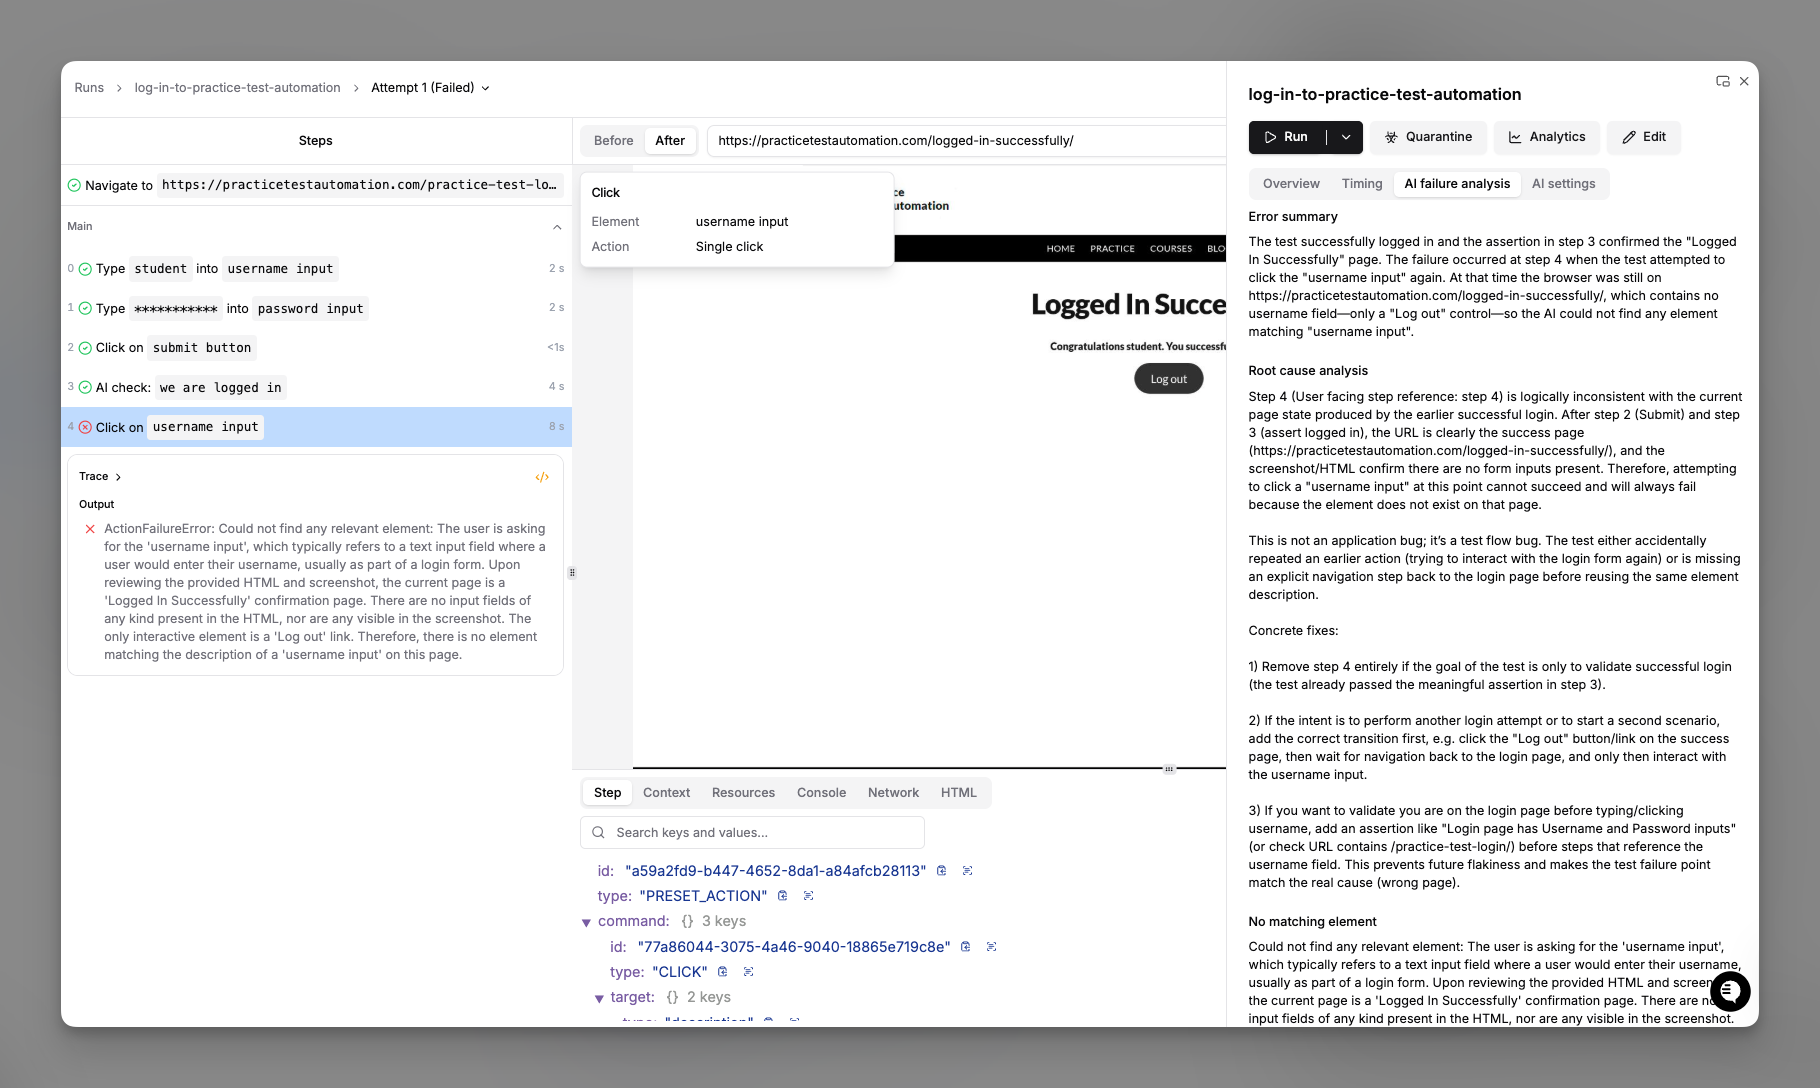Image resolution: width=1820 pixels, height=1088 pixels.
Task: Click the Runs breadcrumb link
Action: (x=89, y=88)
